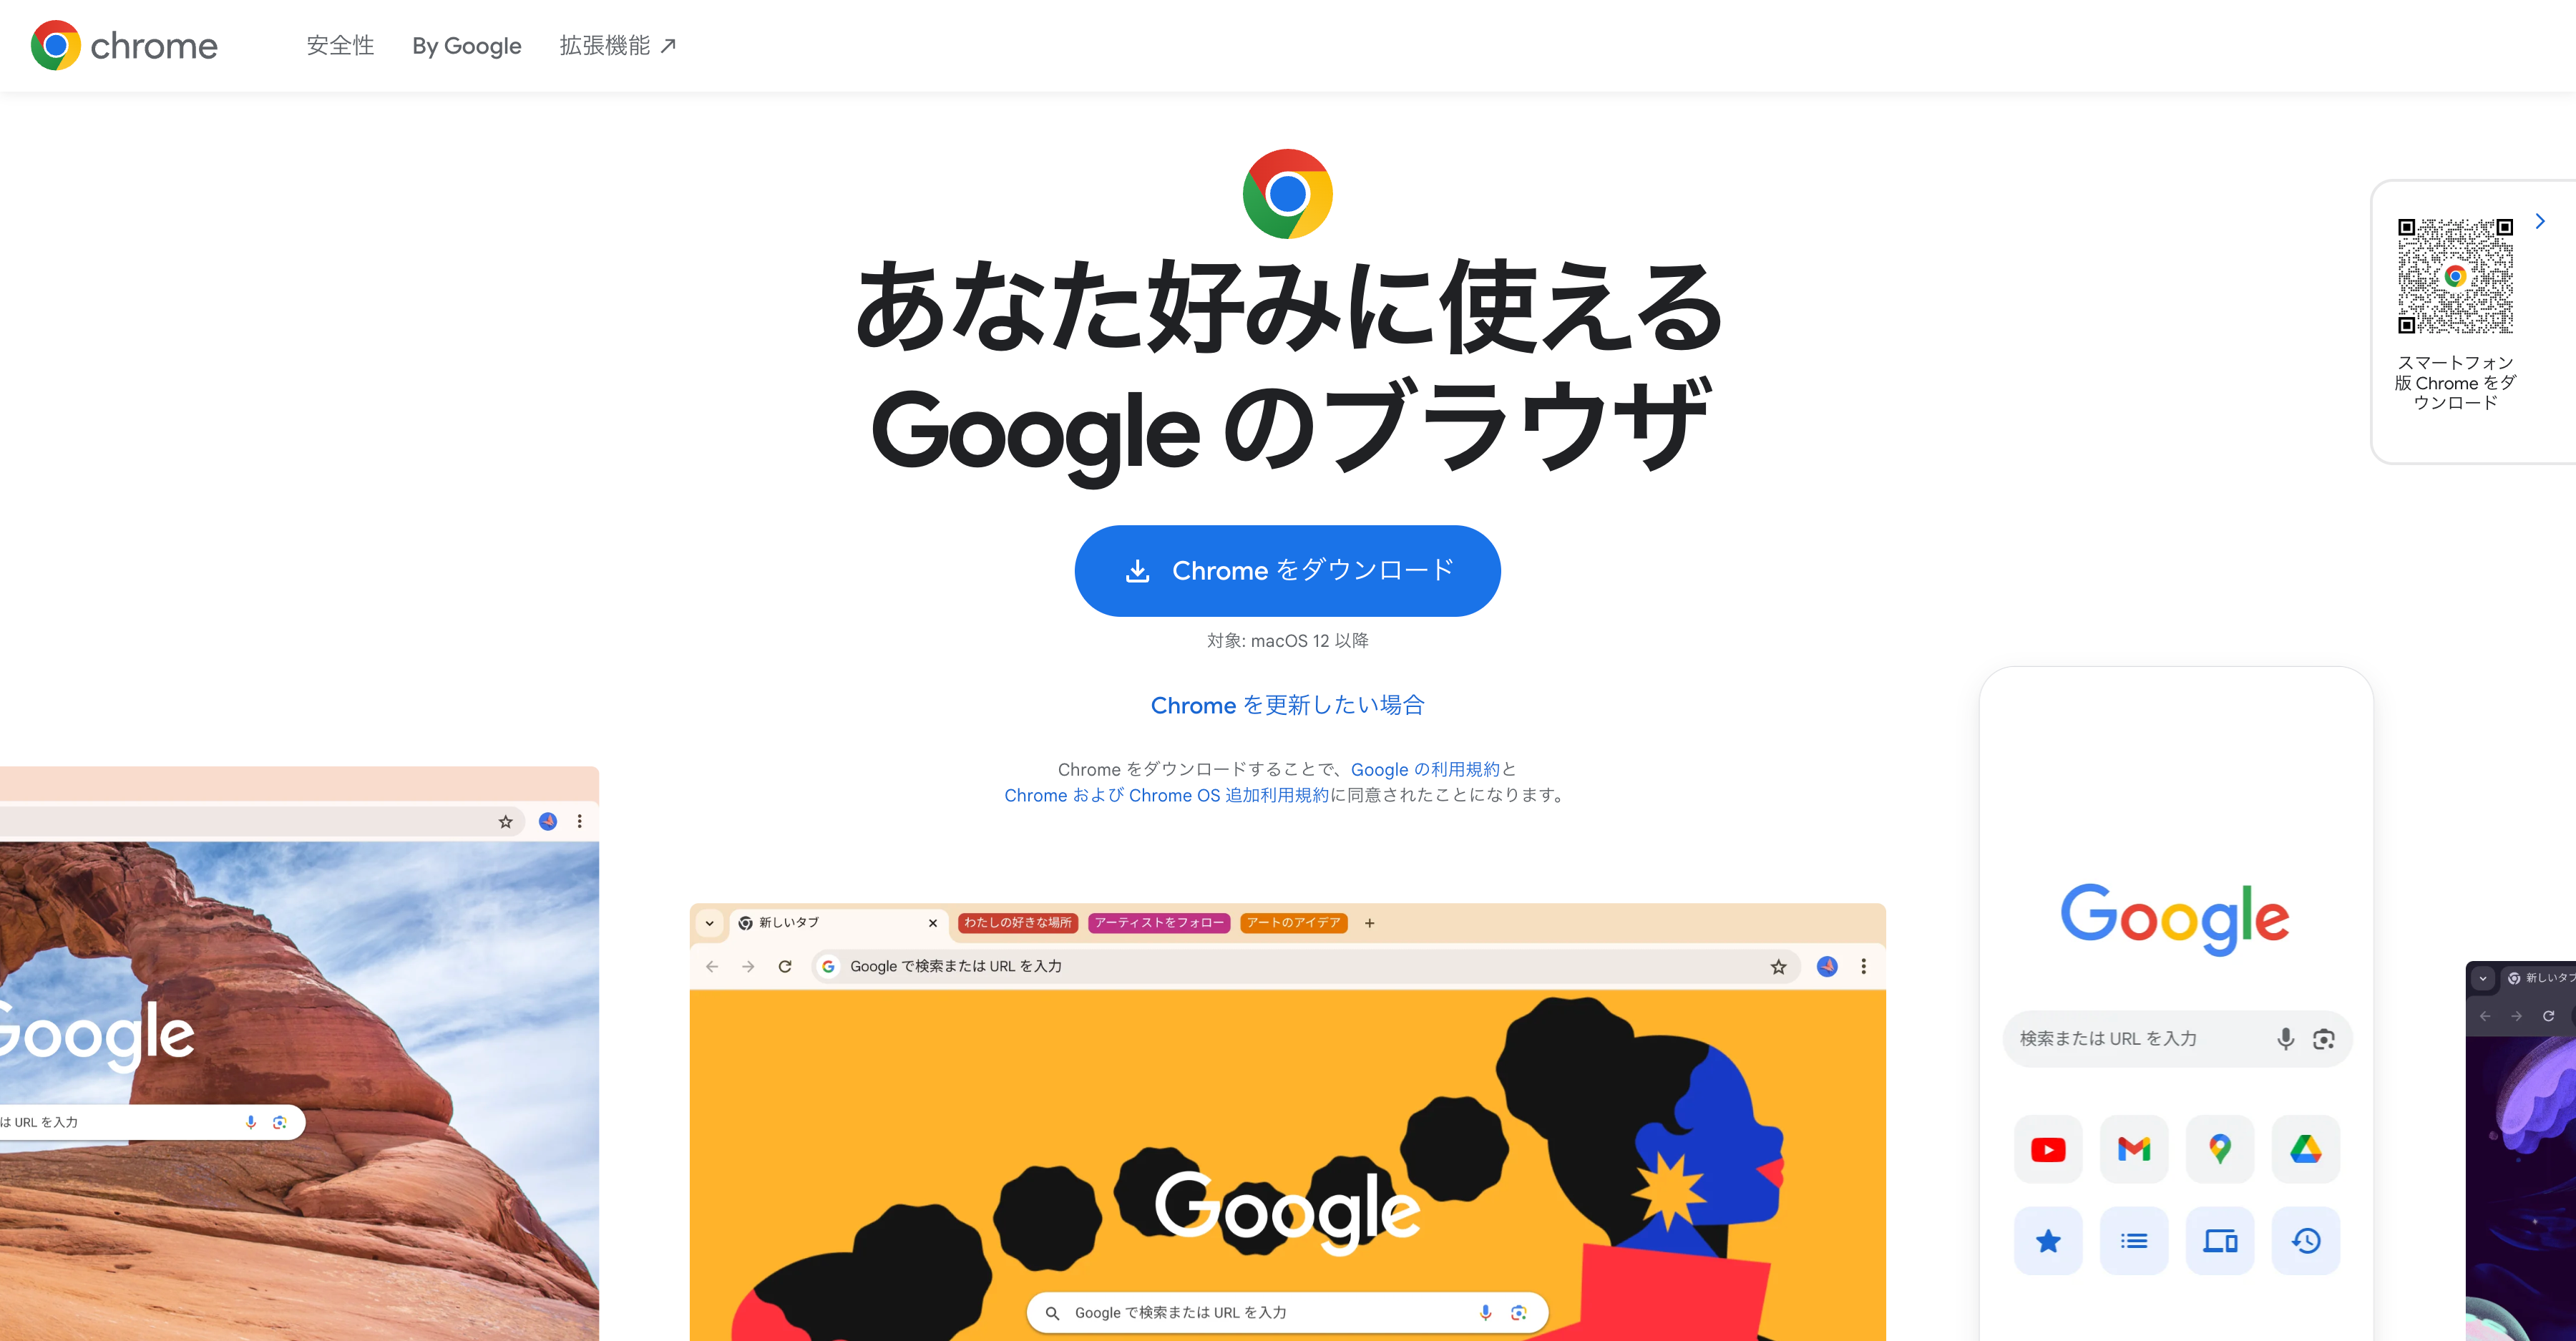Click the history clock shortcut tile
Screen dimensions: 2576x1341
click(2306, 1241)
